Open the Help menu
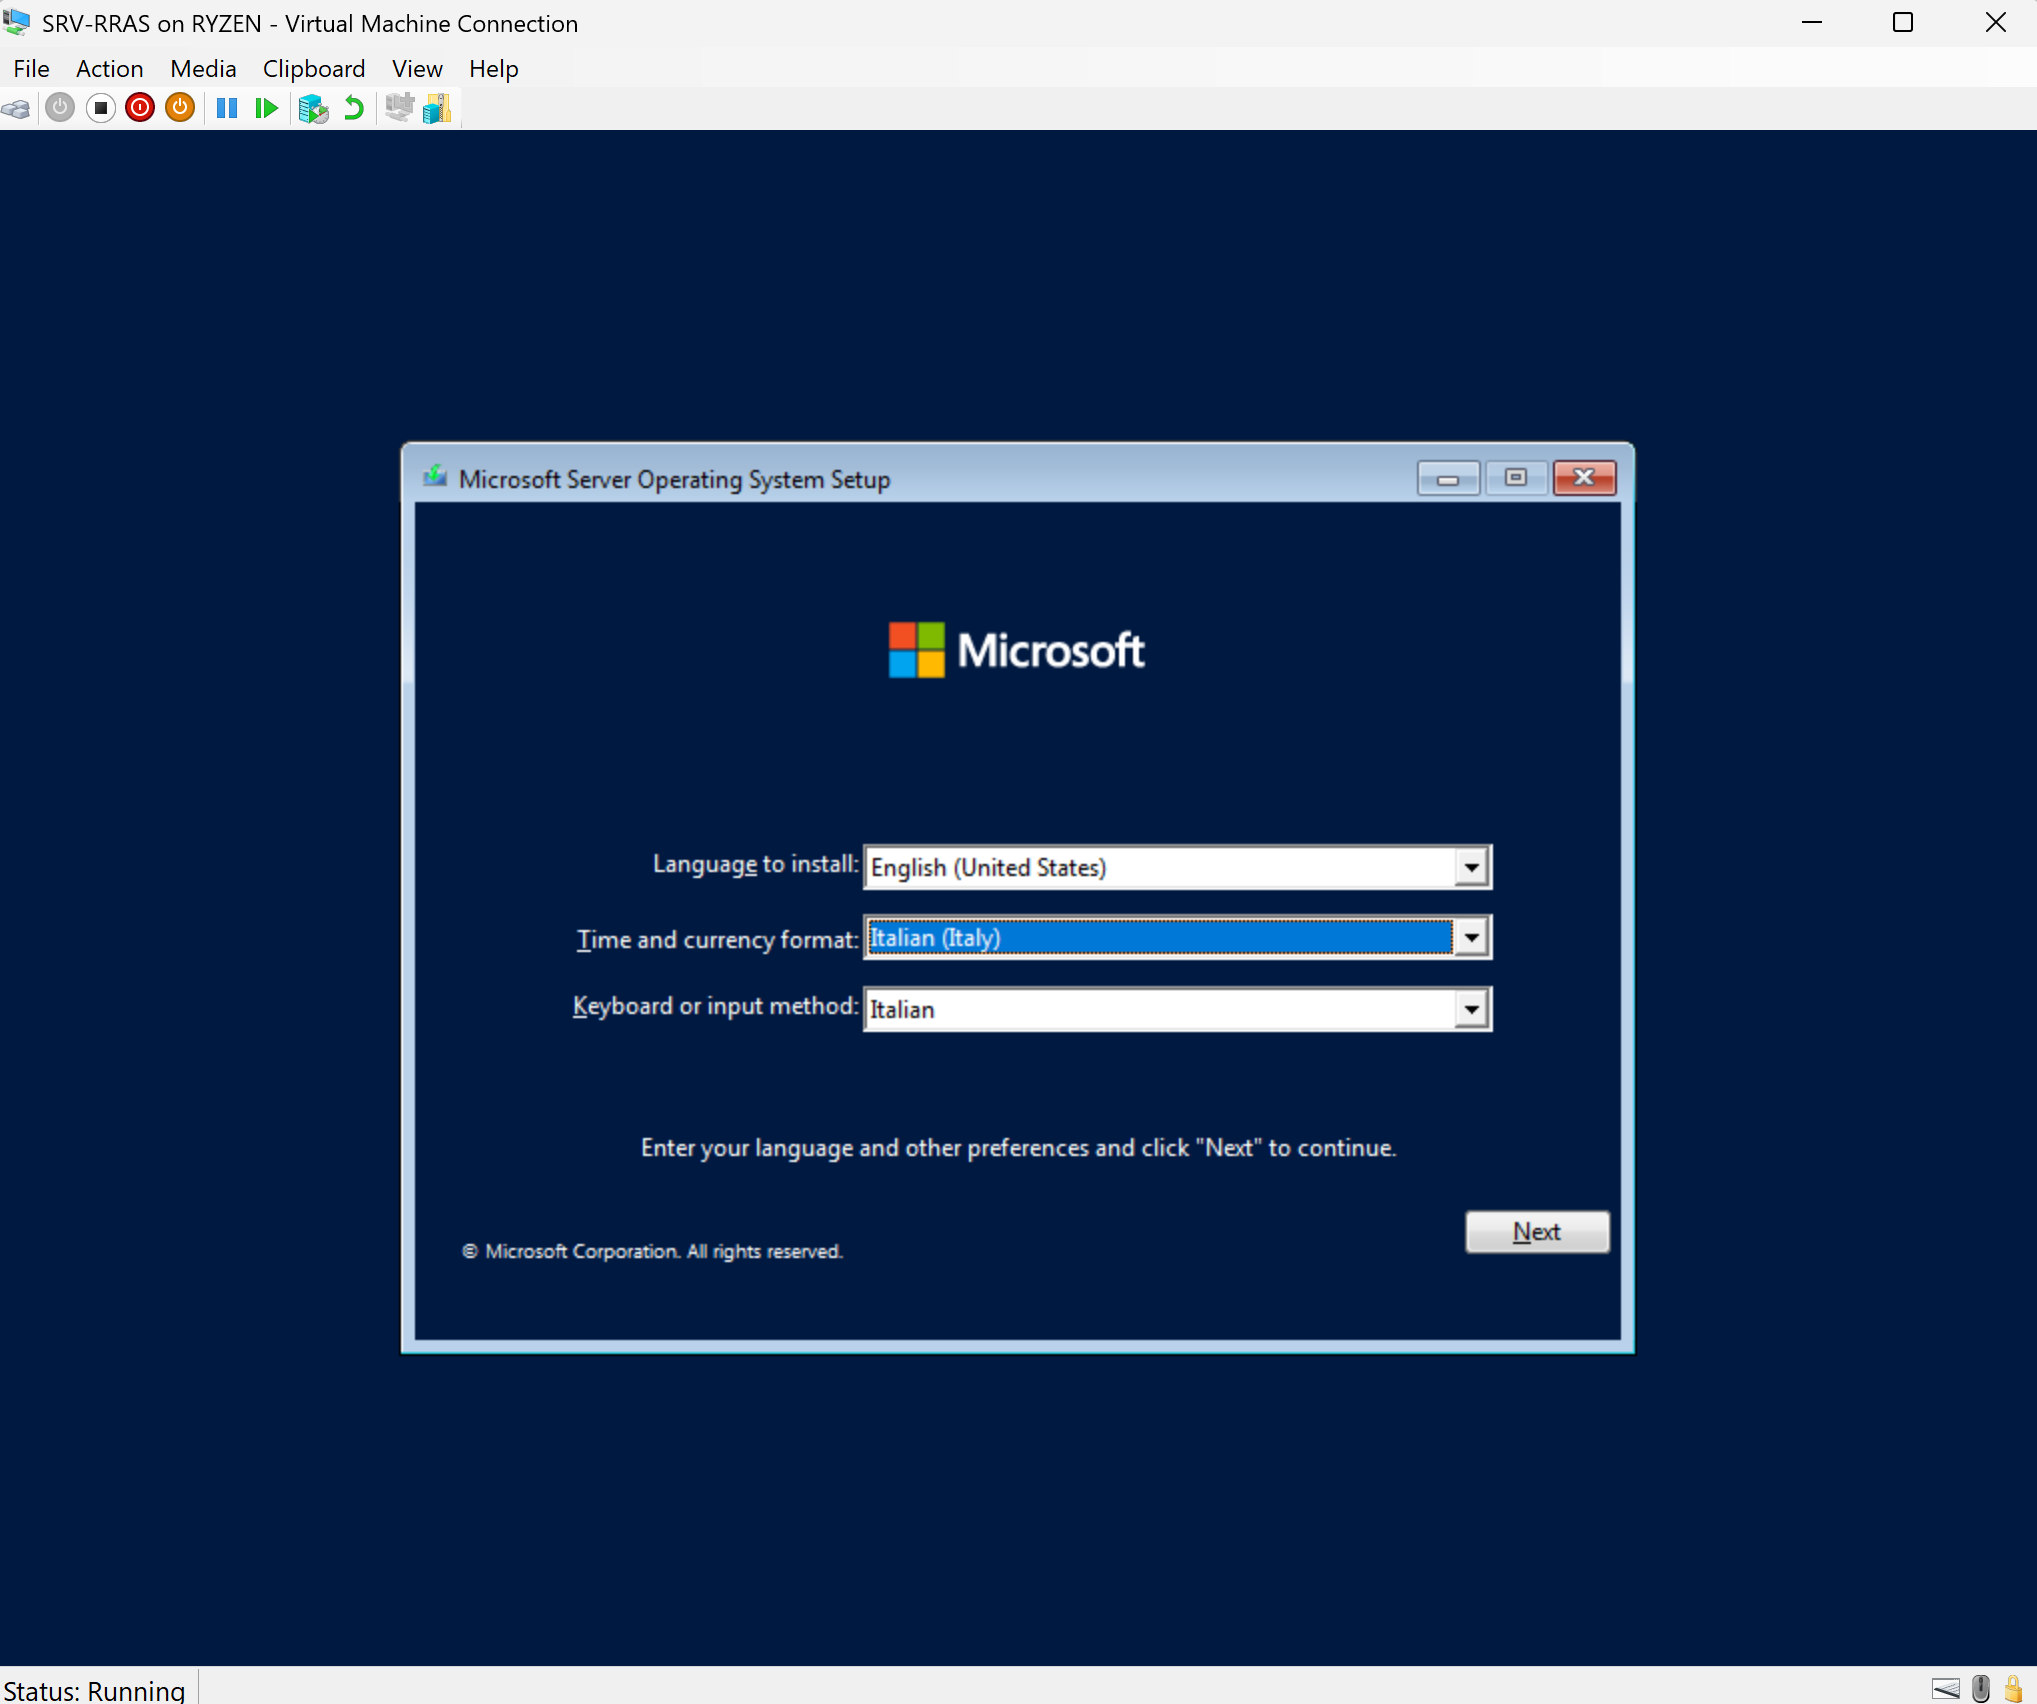Image resolution: width=2037 pixels, height=1704 pixels. click(493, 69)
